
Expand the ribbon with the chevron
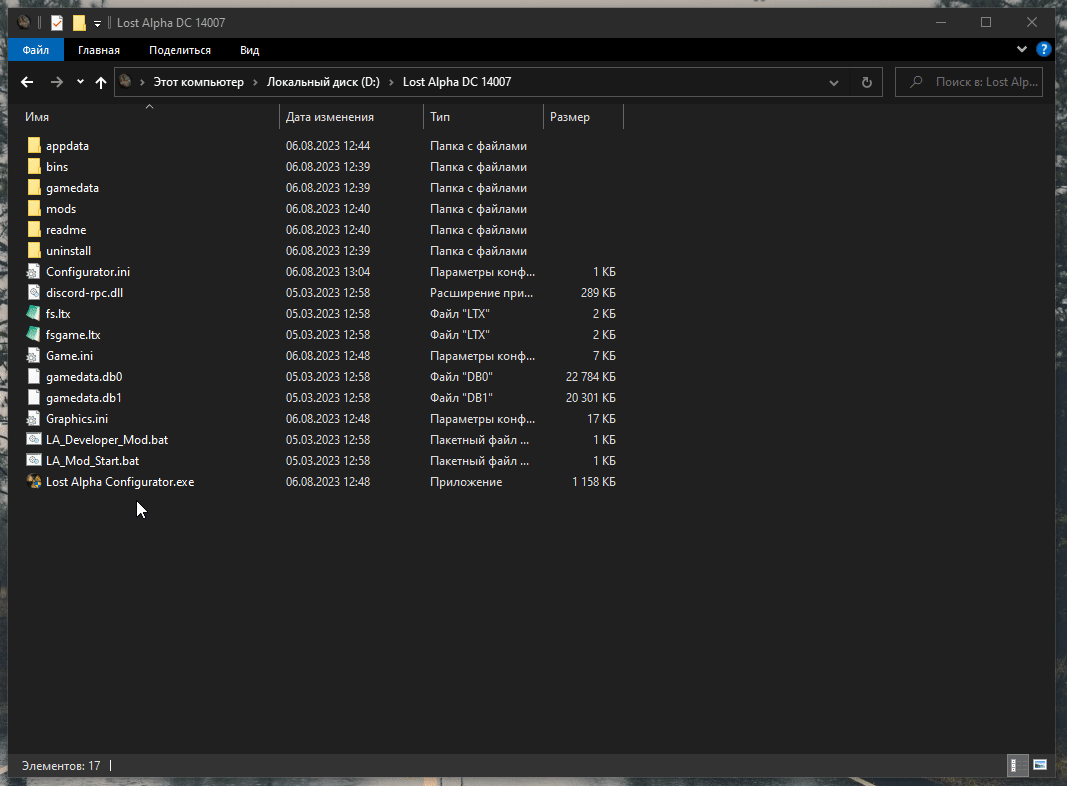click(1021, 49)
